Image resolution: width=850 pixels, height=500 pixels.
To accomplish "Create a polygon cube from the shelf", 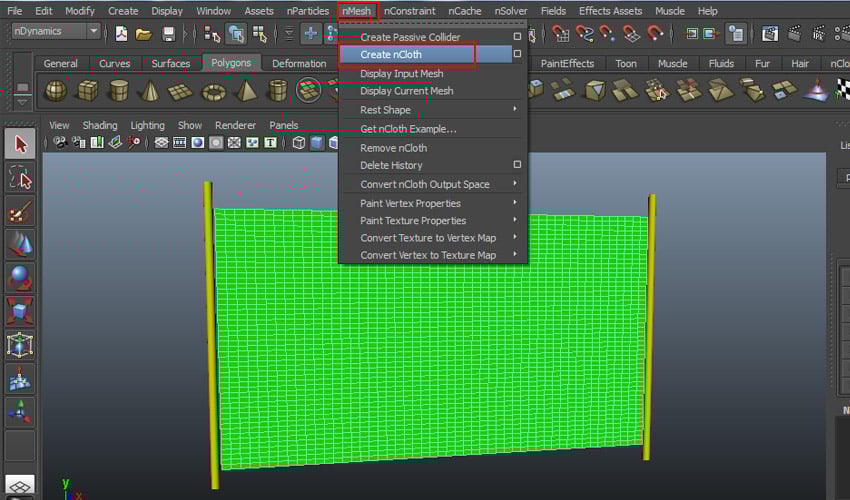I will coord(88,91).
